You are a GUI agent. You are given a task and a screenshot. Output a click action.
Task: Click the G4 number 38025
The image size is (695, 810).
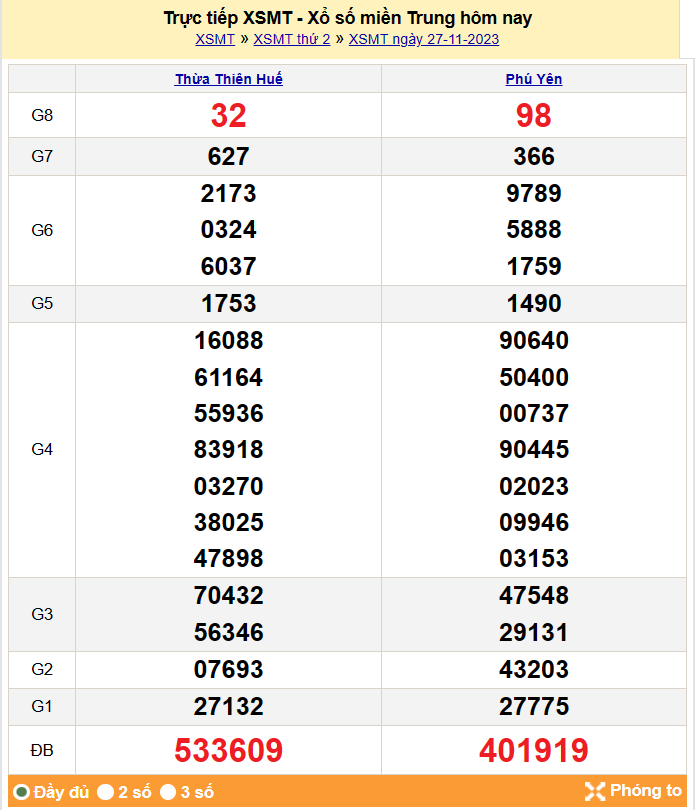228,523
